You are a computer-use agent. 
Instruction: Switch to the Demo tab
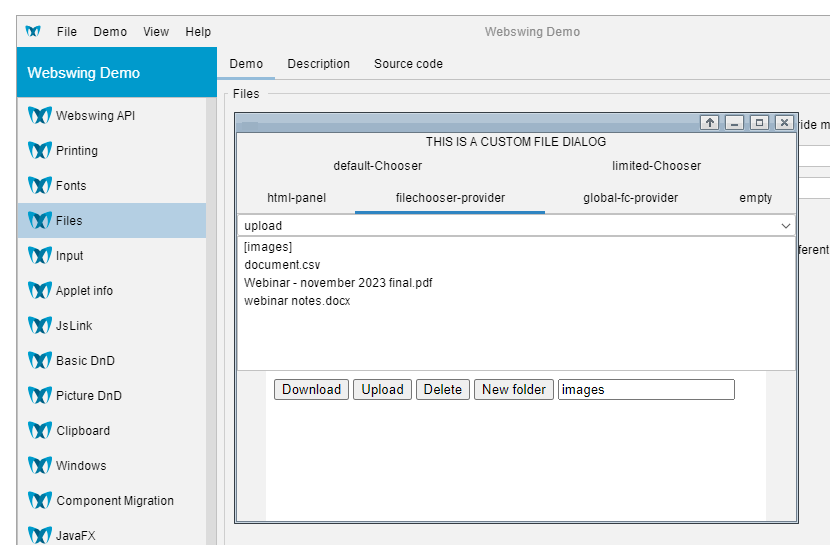(246, 63)
